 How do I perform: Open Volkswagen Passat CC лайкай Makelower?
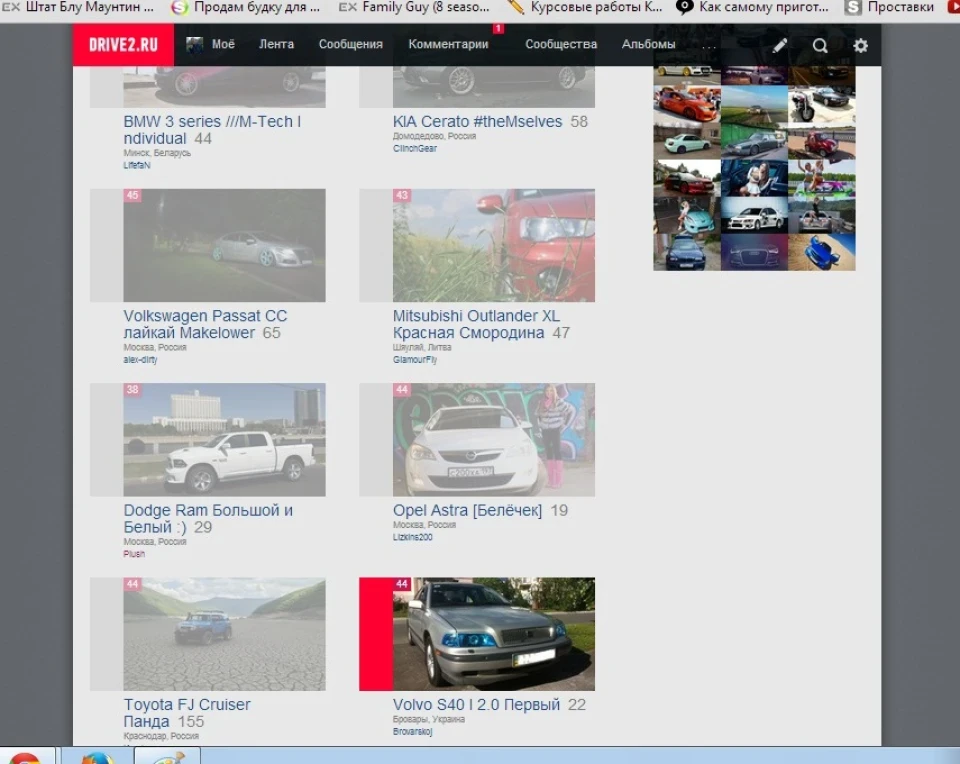click(x=205, y=324)
